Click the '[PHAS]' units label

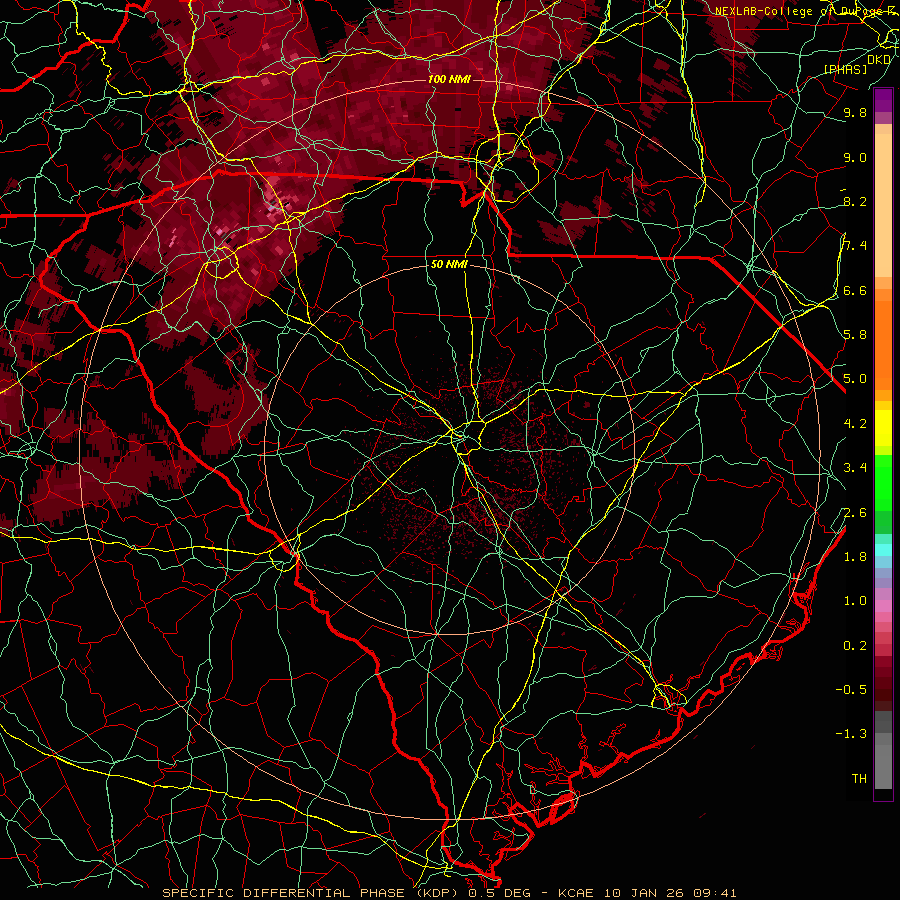pyautogui.click(x=845, y=69)
